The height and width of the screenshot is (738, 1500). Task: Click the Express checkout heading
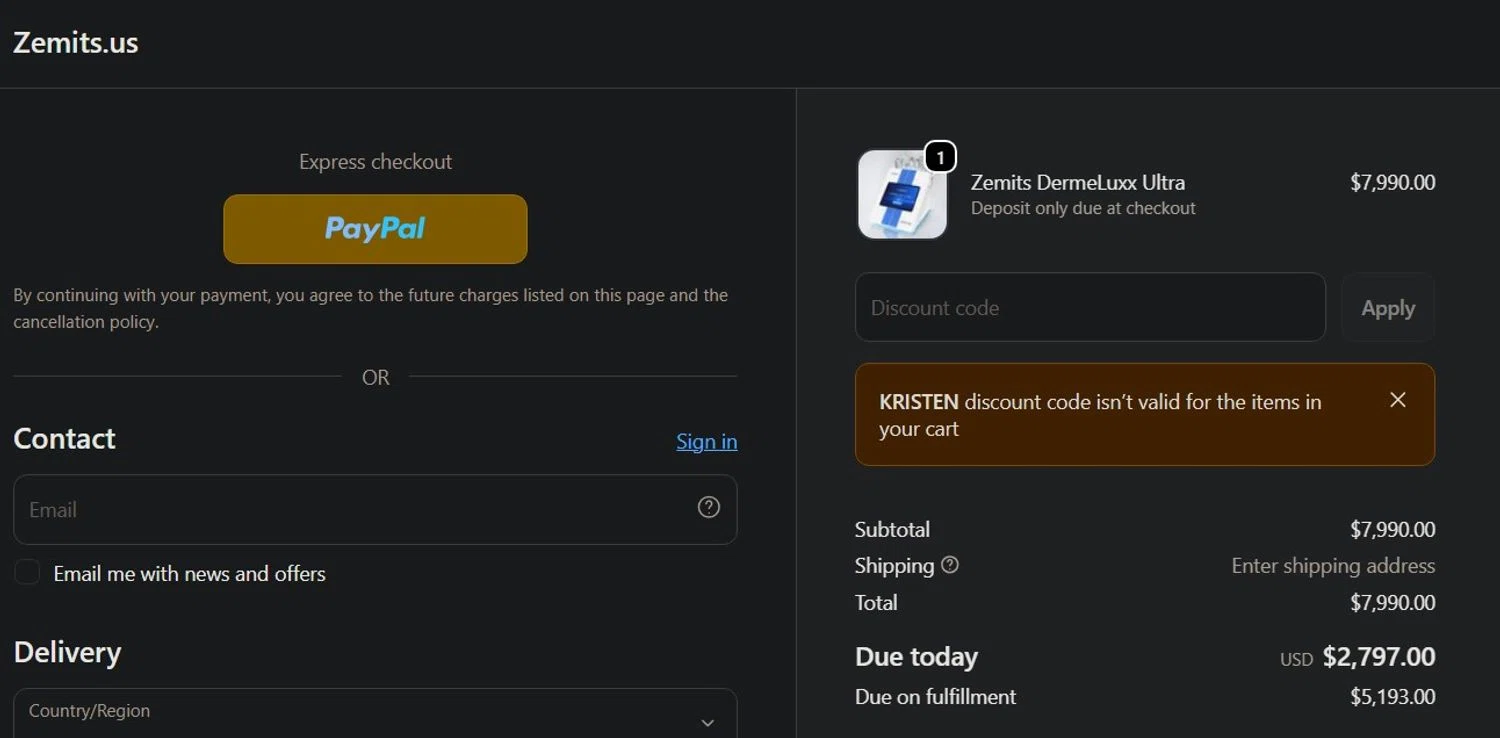[375, 162]
